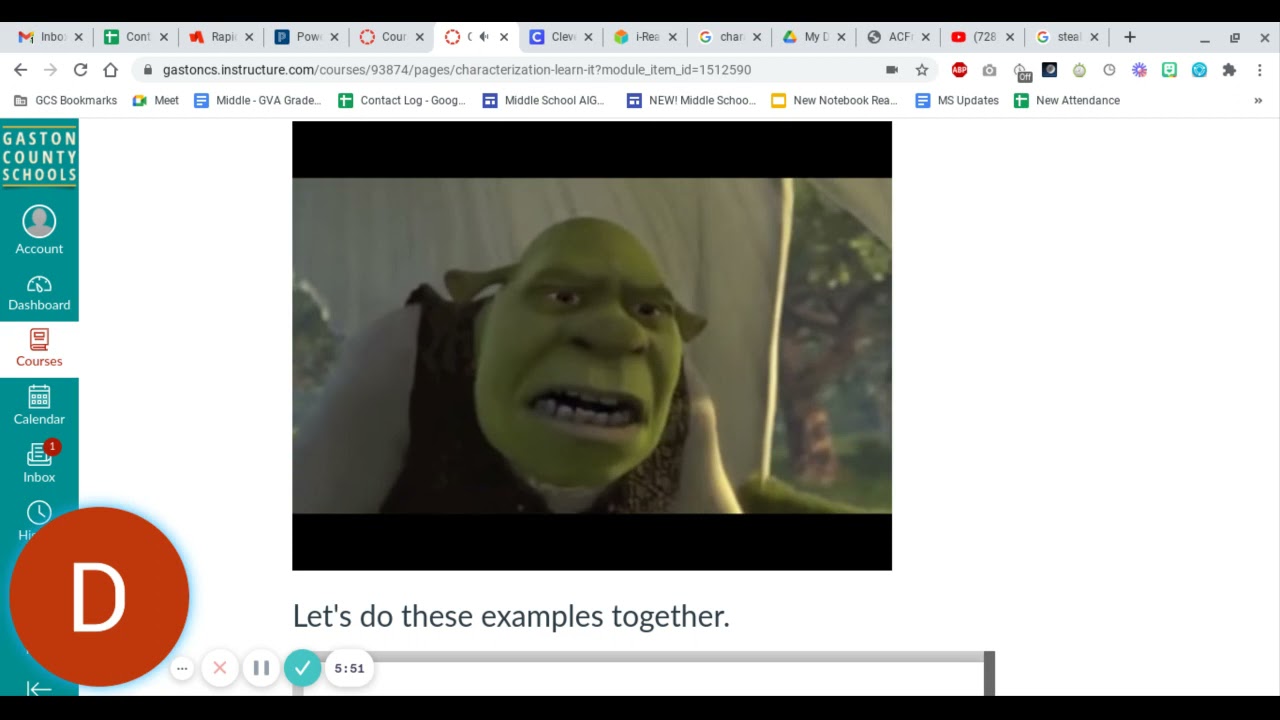The height and width of the screenshot is (720, 1280).
Task: Click the heading 'Let's do these examples together.'
Action: coord(511,616)
